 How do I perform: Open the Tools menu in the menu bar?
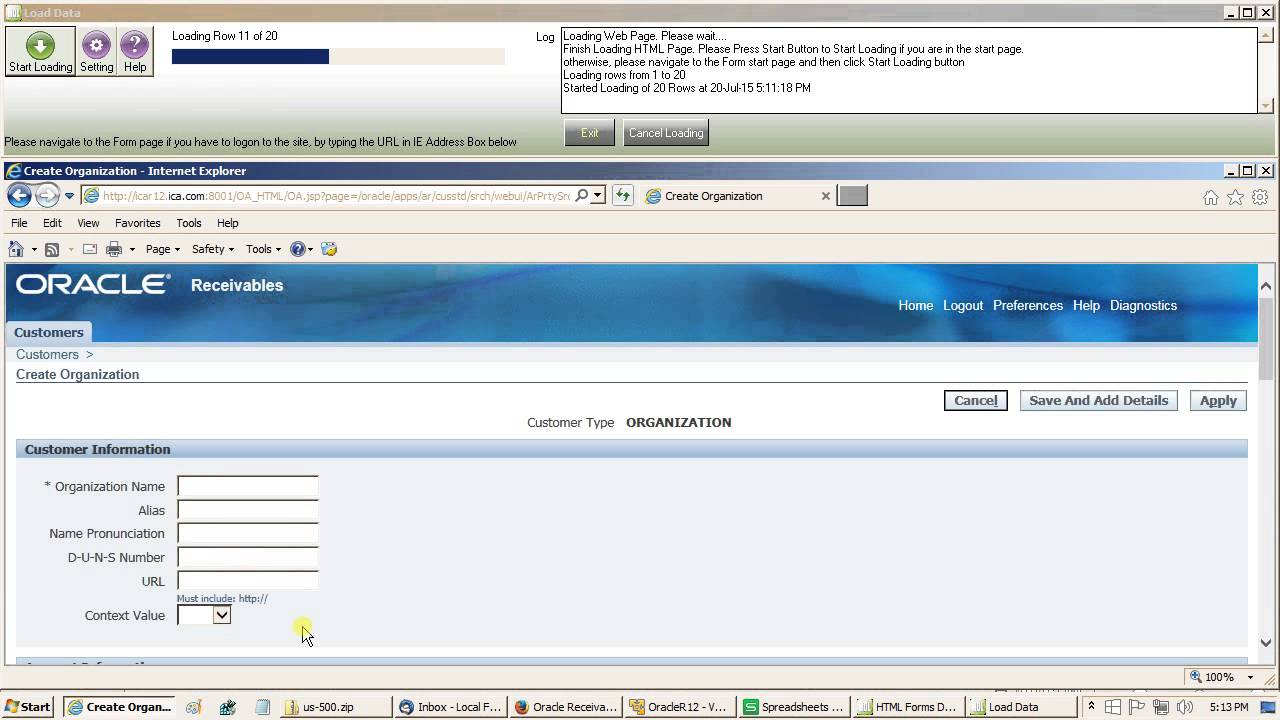(188, 223)
